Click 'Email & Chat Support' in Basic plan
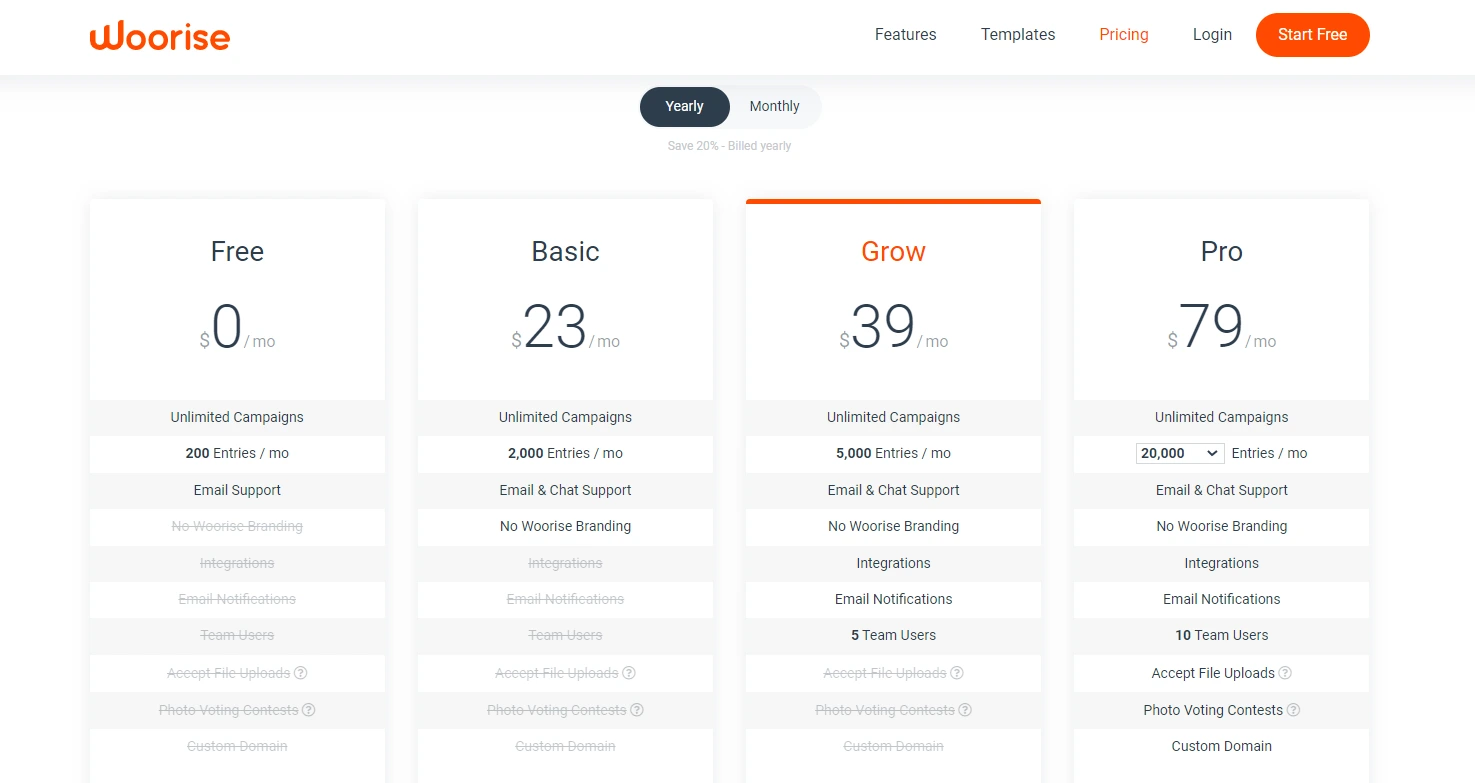 click(x=566, y=490)
